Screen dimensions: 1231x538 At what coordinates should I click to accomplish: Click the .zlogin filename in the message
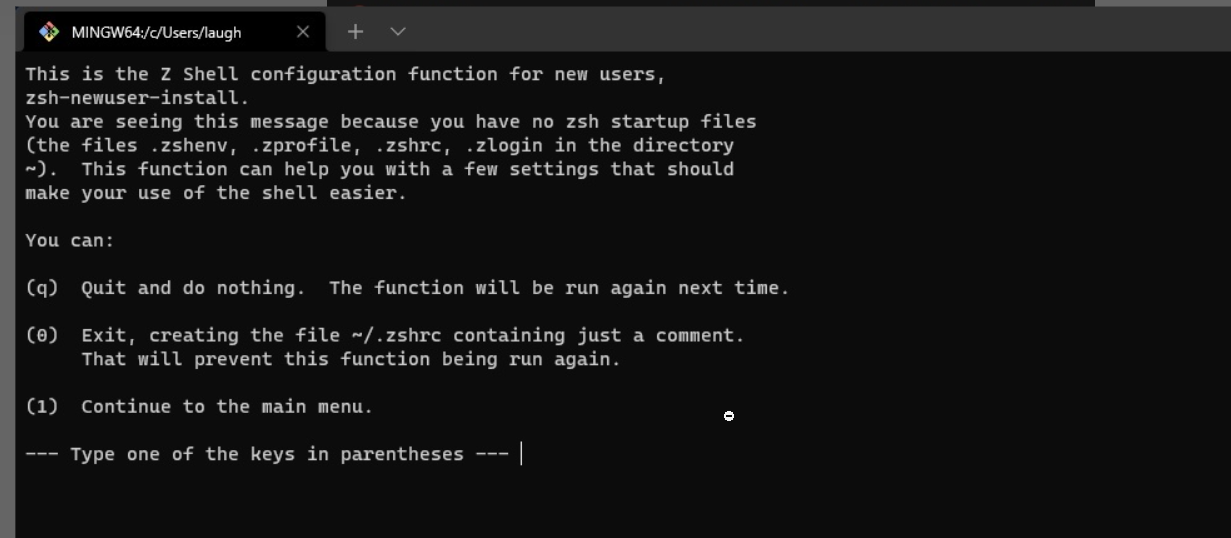tap(504, 146)
